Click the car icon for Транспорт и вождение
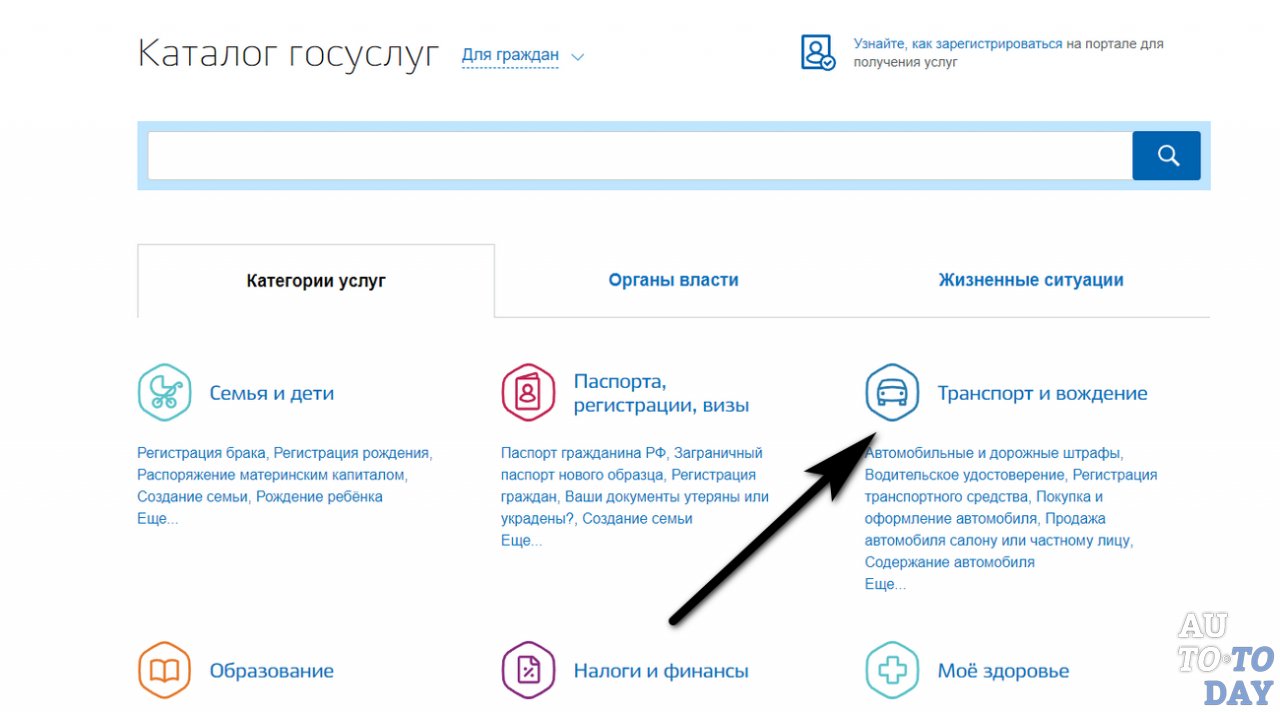This screenshot has width=1280, height=712. point(892,392)
